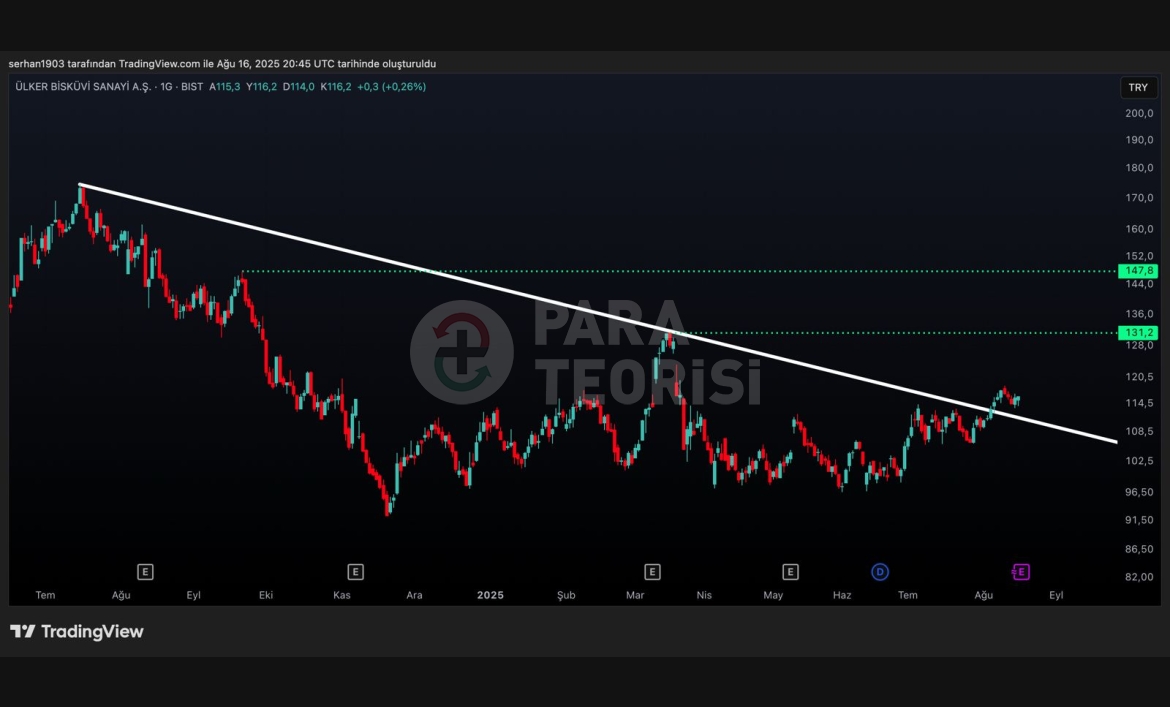Click the 2025 label on time axis
Viewport: 1170px width, 707px height.
(490, 595)
